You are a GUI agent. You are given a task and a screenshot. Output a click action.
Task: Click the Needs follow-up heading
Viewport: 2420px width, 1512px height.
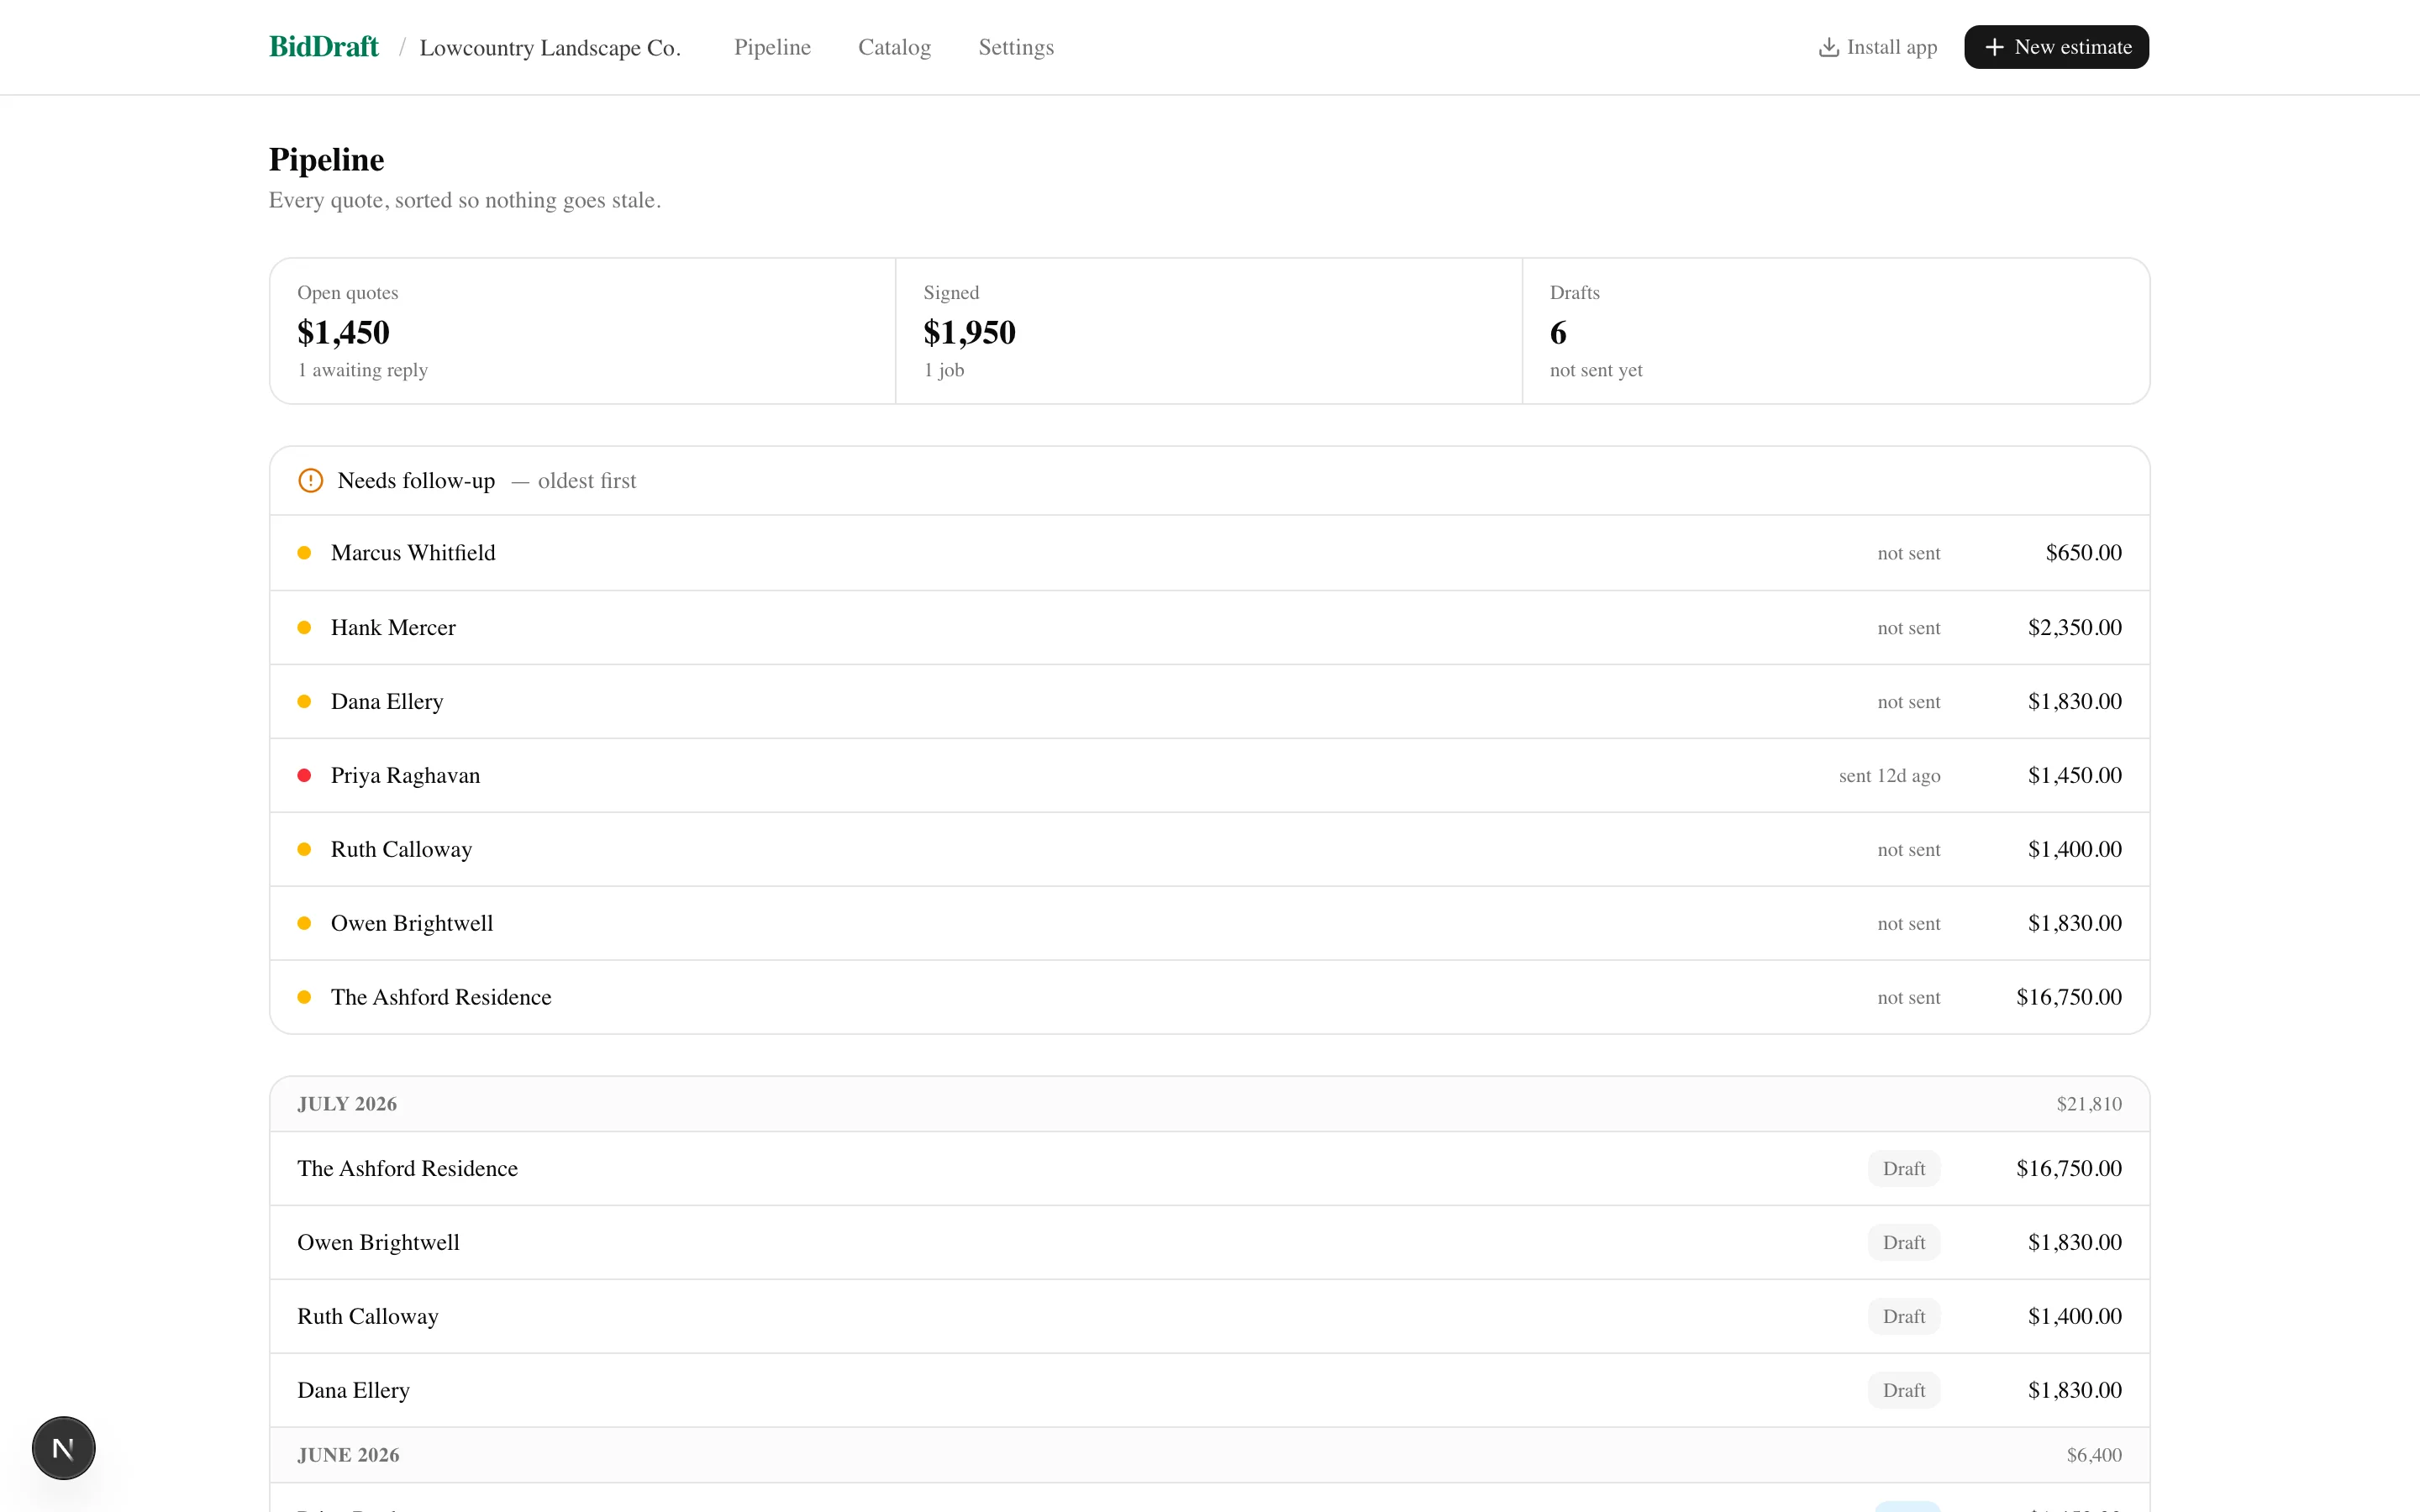coord(416,481)
